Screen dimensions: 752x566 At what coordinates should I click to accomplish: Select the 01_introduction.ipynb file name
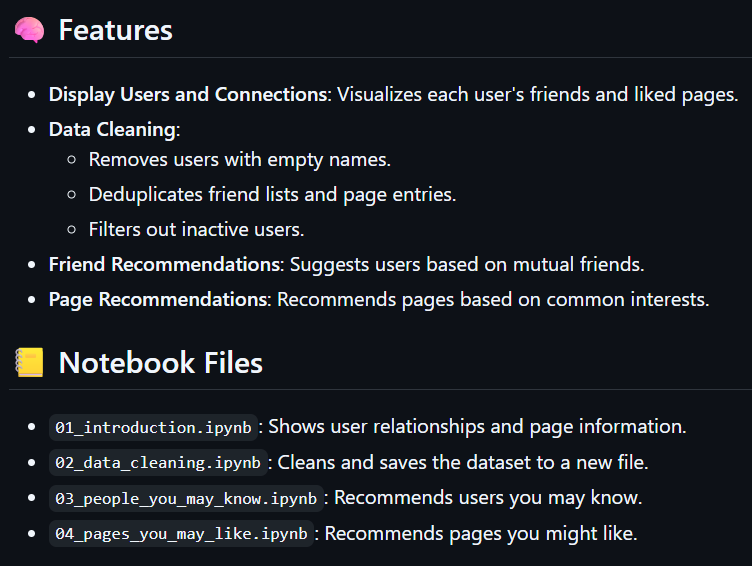click(x=154, y=427)
